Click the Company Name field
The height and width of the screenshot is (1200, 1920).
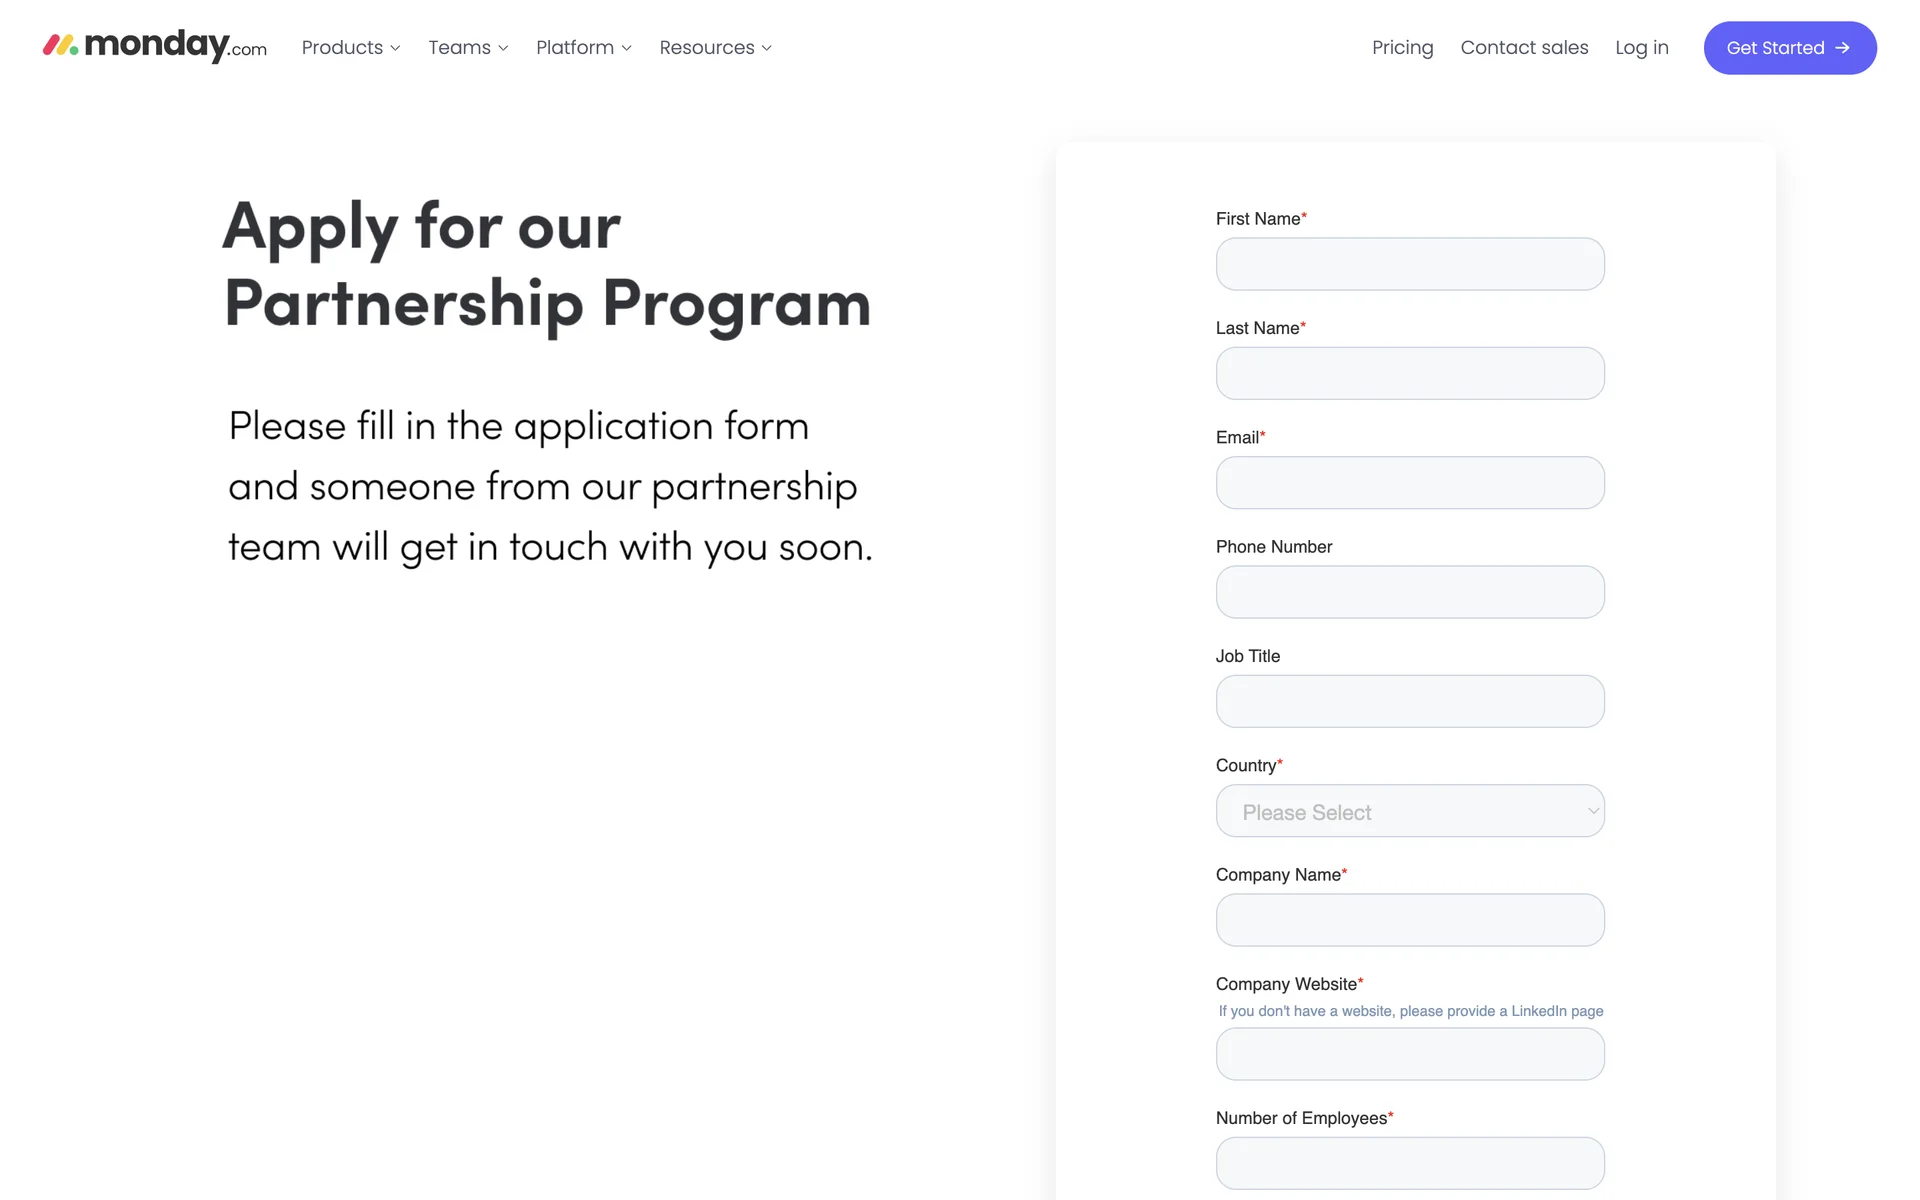click(x=1410, y=920)
